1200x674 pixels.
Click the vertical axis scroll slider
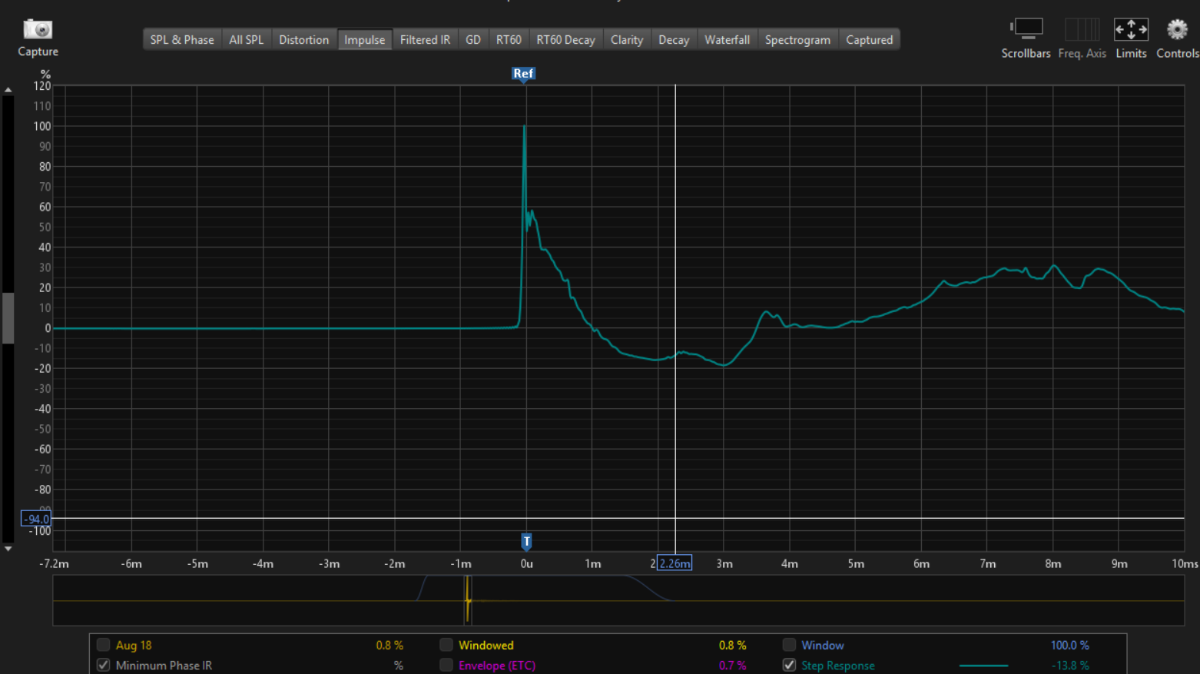tap(7, 318)
